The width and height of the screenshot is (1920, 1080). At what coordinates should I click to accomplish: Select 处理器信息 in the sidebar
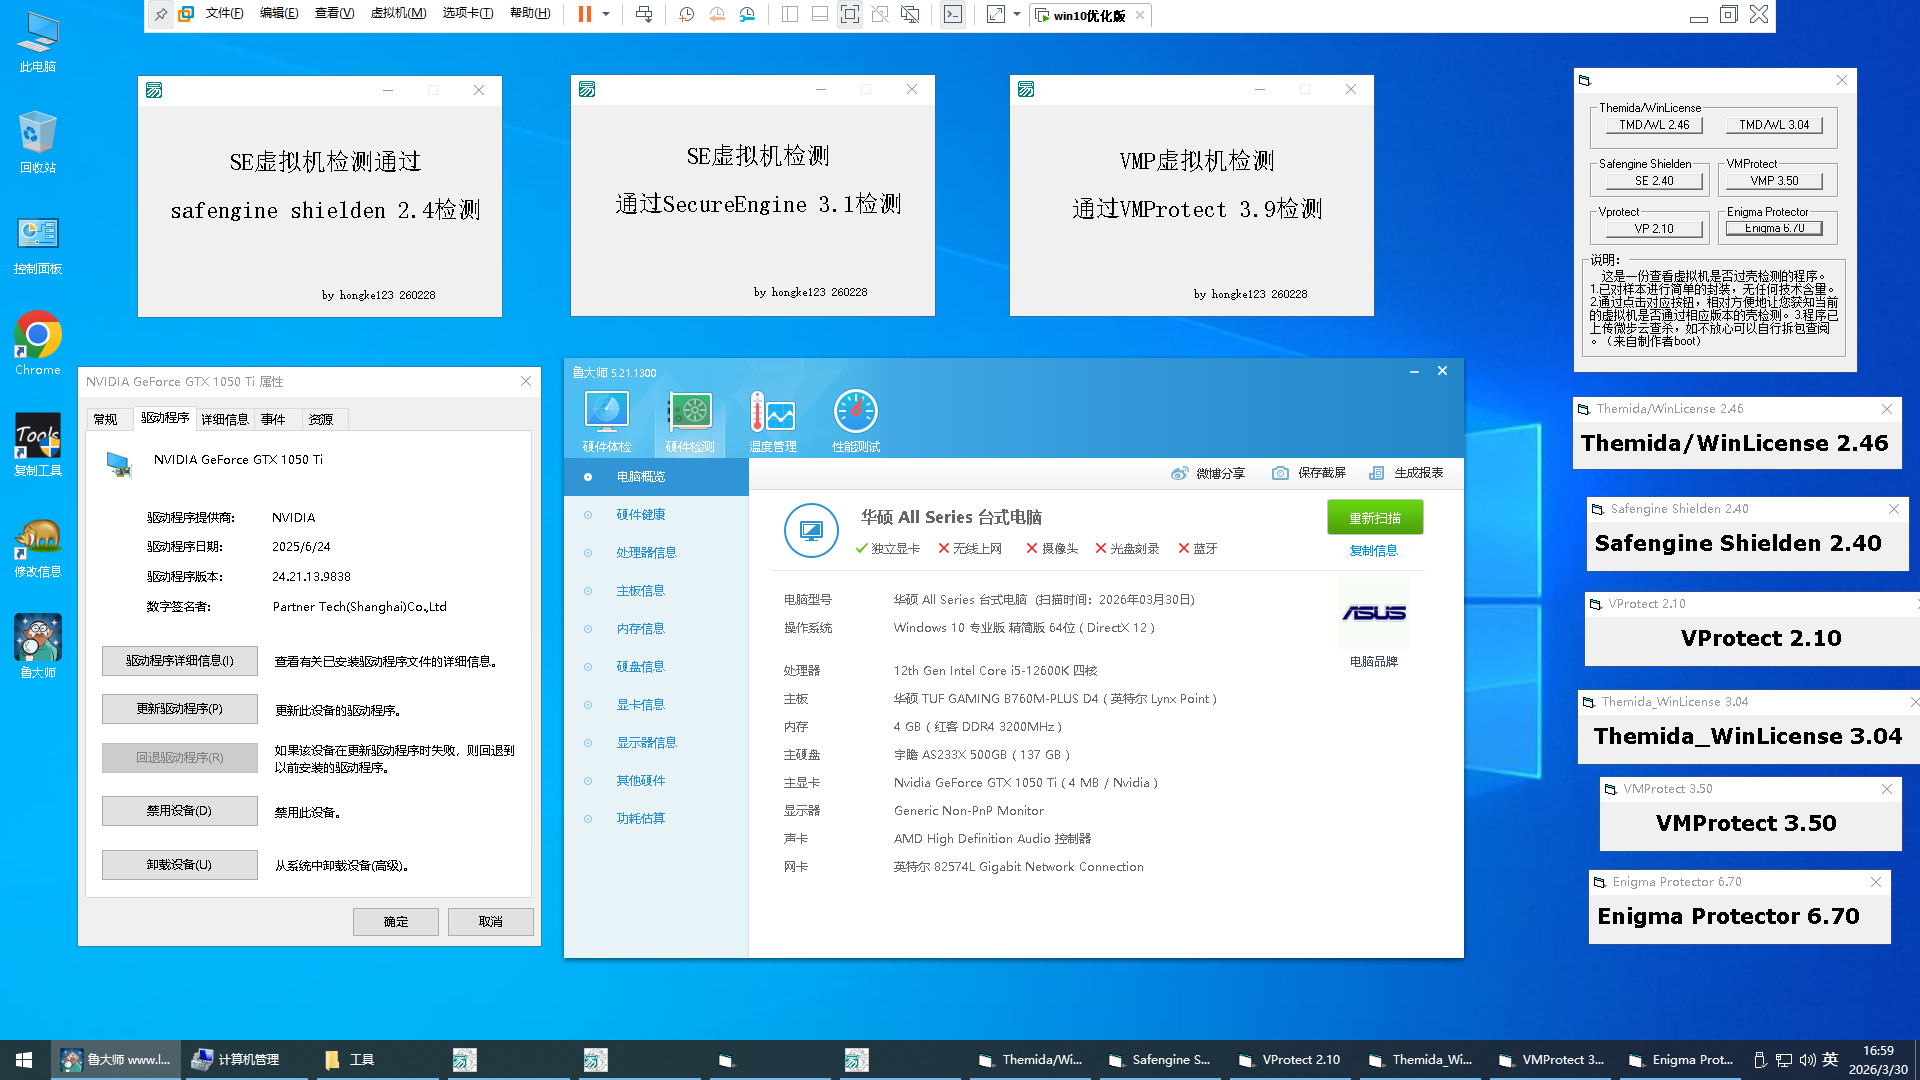point(646,553)
